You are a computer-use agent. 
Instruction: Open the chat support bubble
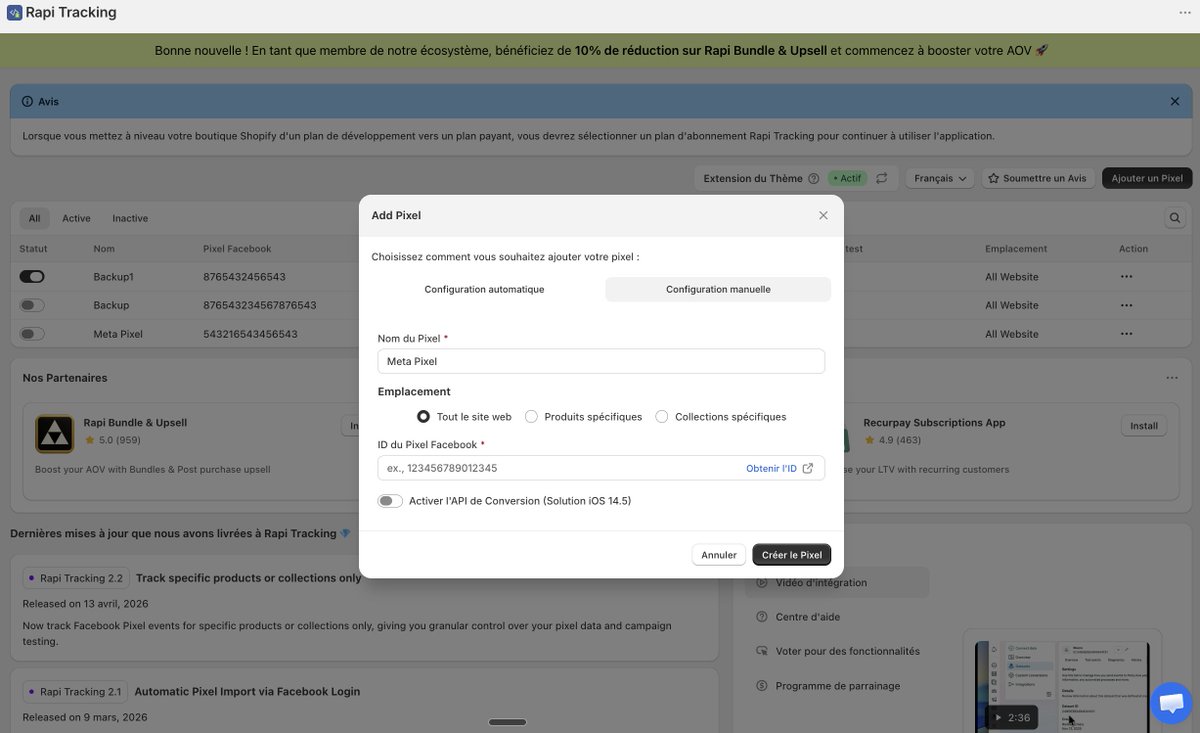pyautogui.click(x=1170, y=703)
